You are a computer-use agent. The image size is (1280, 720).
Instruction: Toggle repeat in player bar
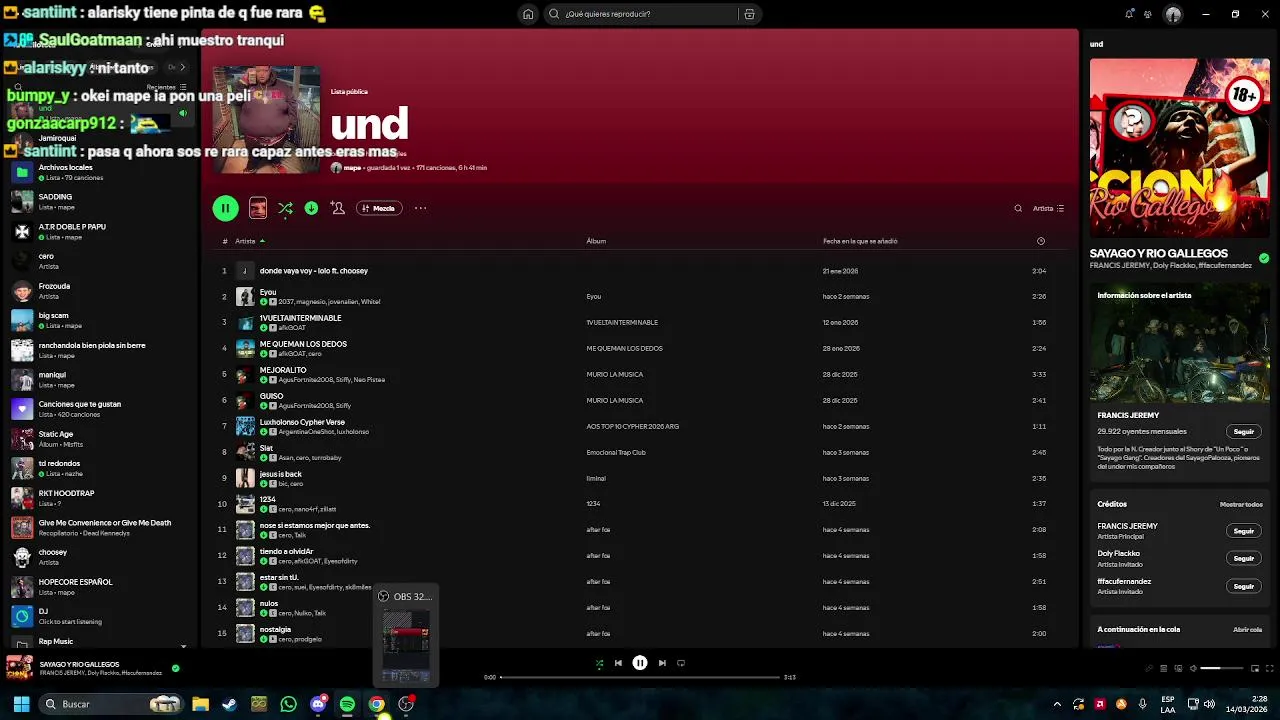(681, 663)
